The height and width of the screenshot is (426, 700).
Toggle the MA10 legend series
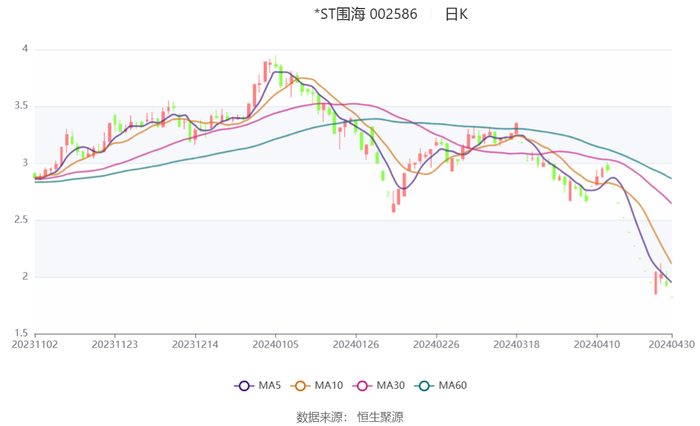coord(317,385)
